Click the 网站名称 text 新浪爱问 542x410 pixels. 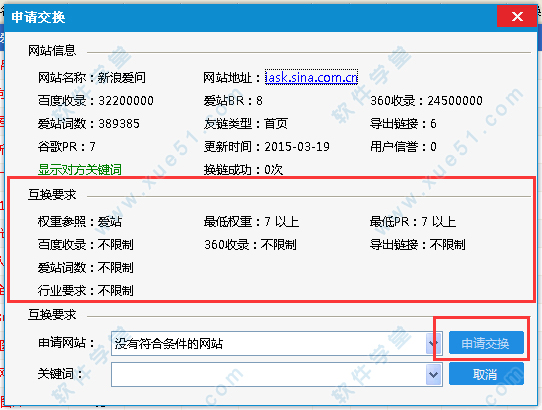[122, 77]
